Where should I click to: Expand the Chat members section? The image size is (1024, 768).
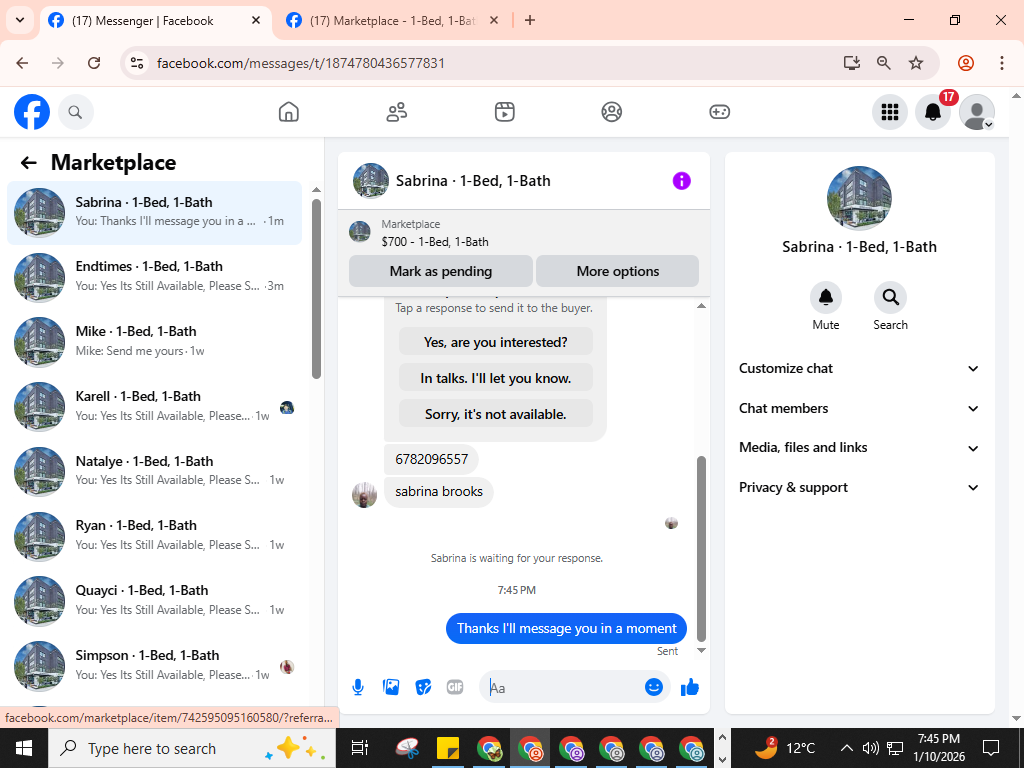pyautogui.click(x=859, y=408)
